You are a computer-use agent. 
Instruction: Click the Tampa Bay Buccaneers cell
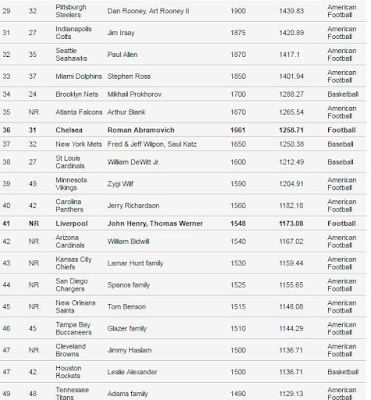tap(73, 328)
